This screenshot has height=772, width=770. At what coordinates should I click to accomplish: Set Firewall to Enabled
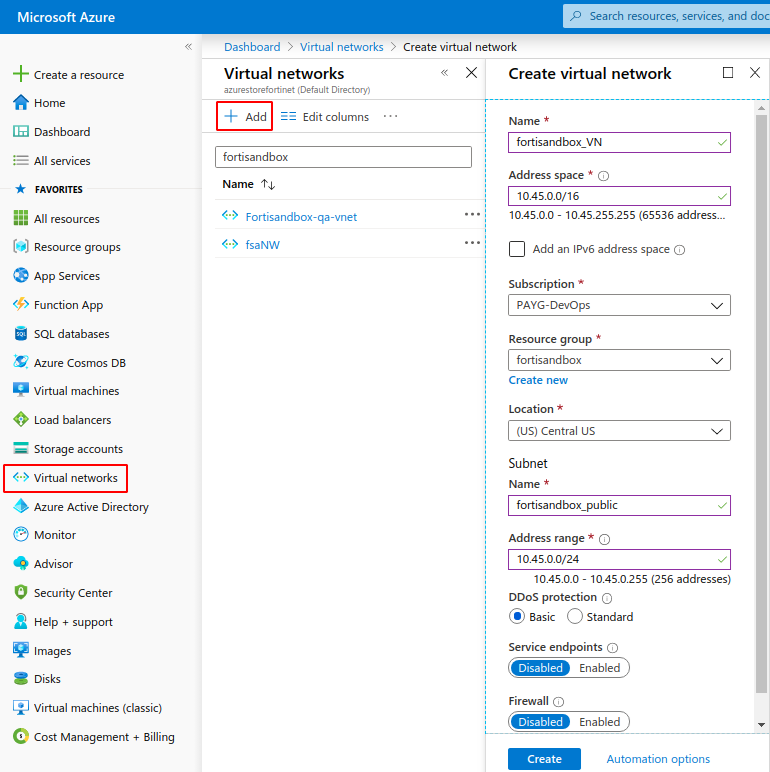point(599,722)
